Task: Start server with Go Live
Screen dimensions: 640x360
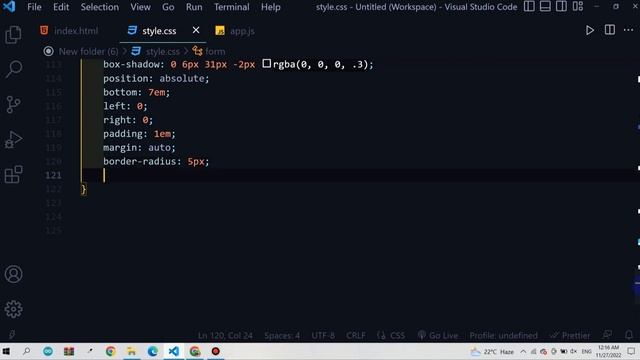Action: click(438, 336)
